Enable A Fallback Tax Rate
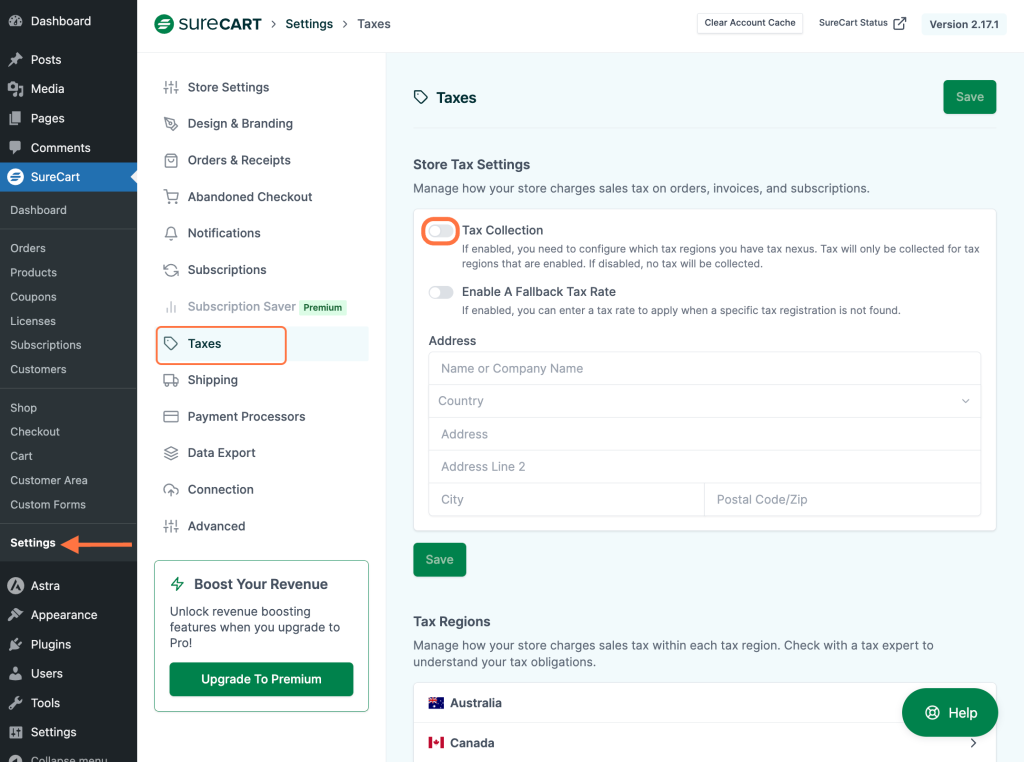The image size is (1024, 762). [x=439, y=292]
